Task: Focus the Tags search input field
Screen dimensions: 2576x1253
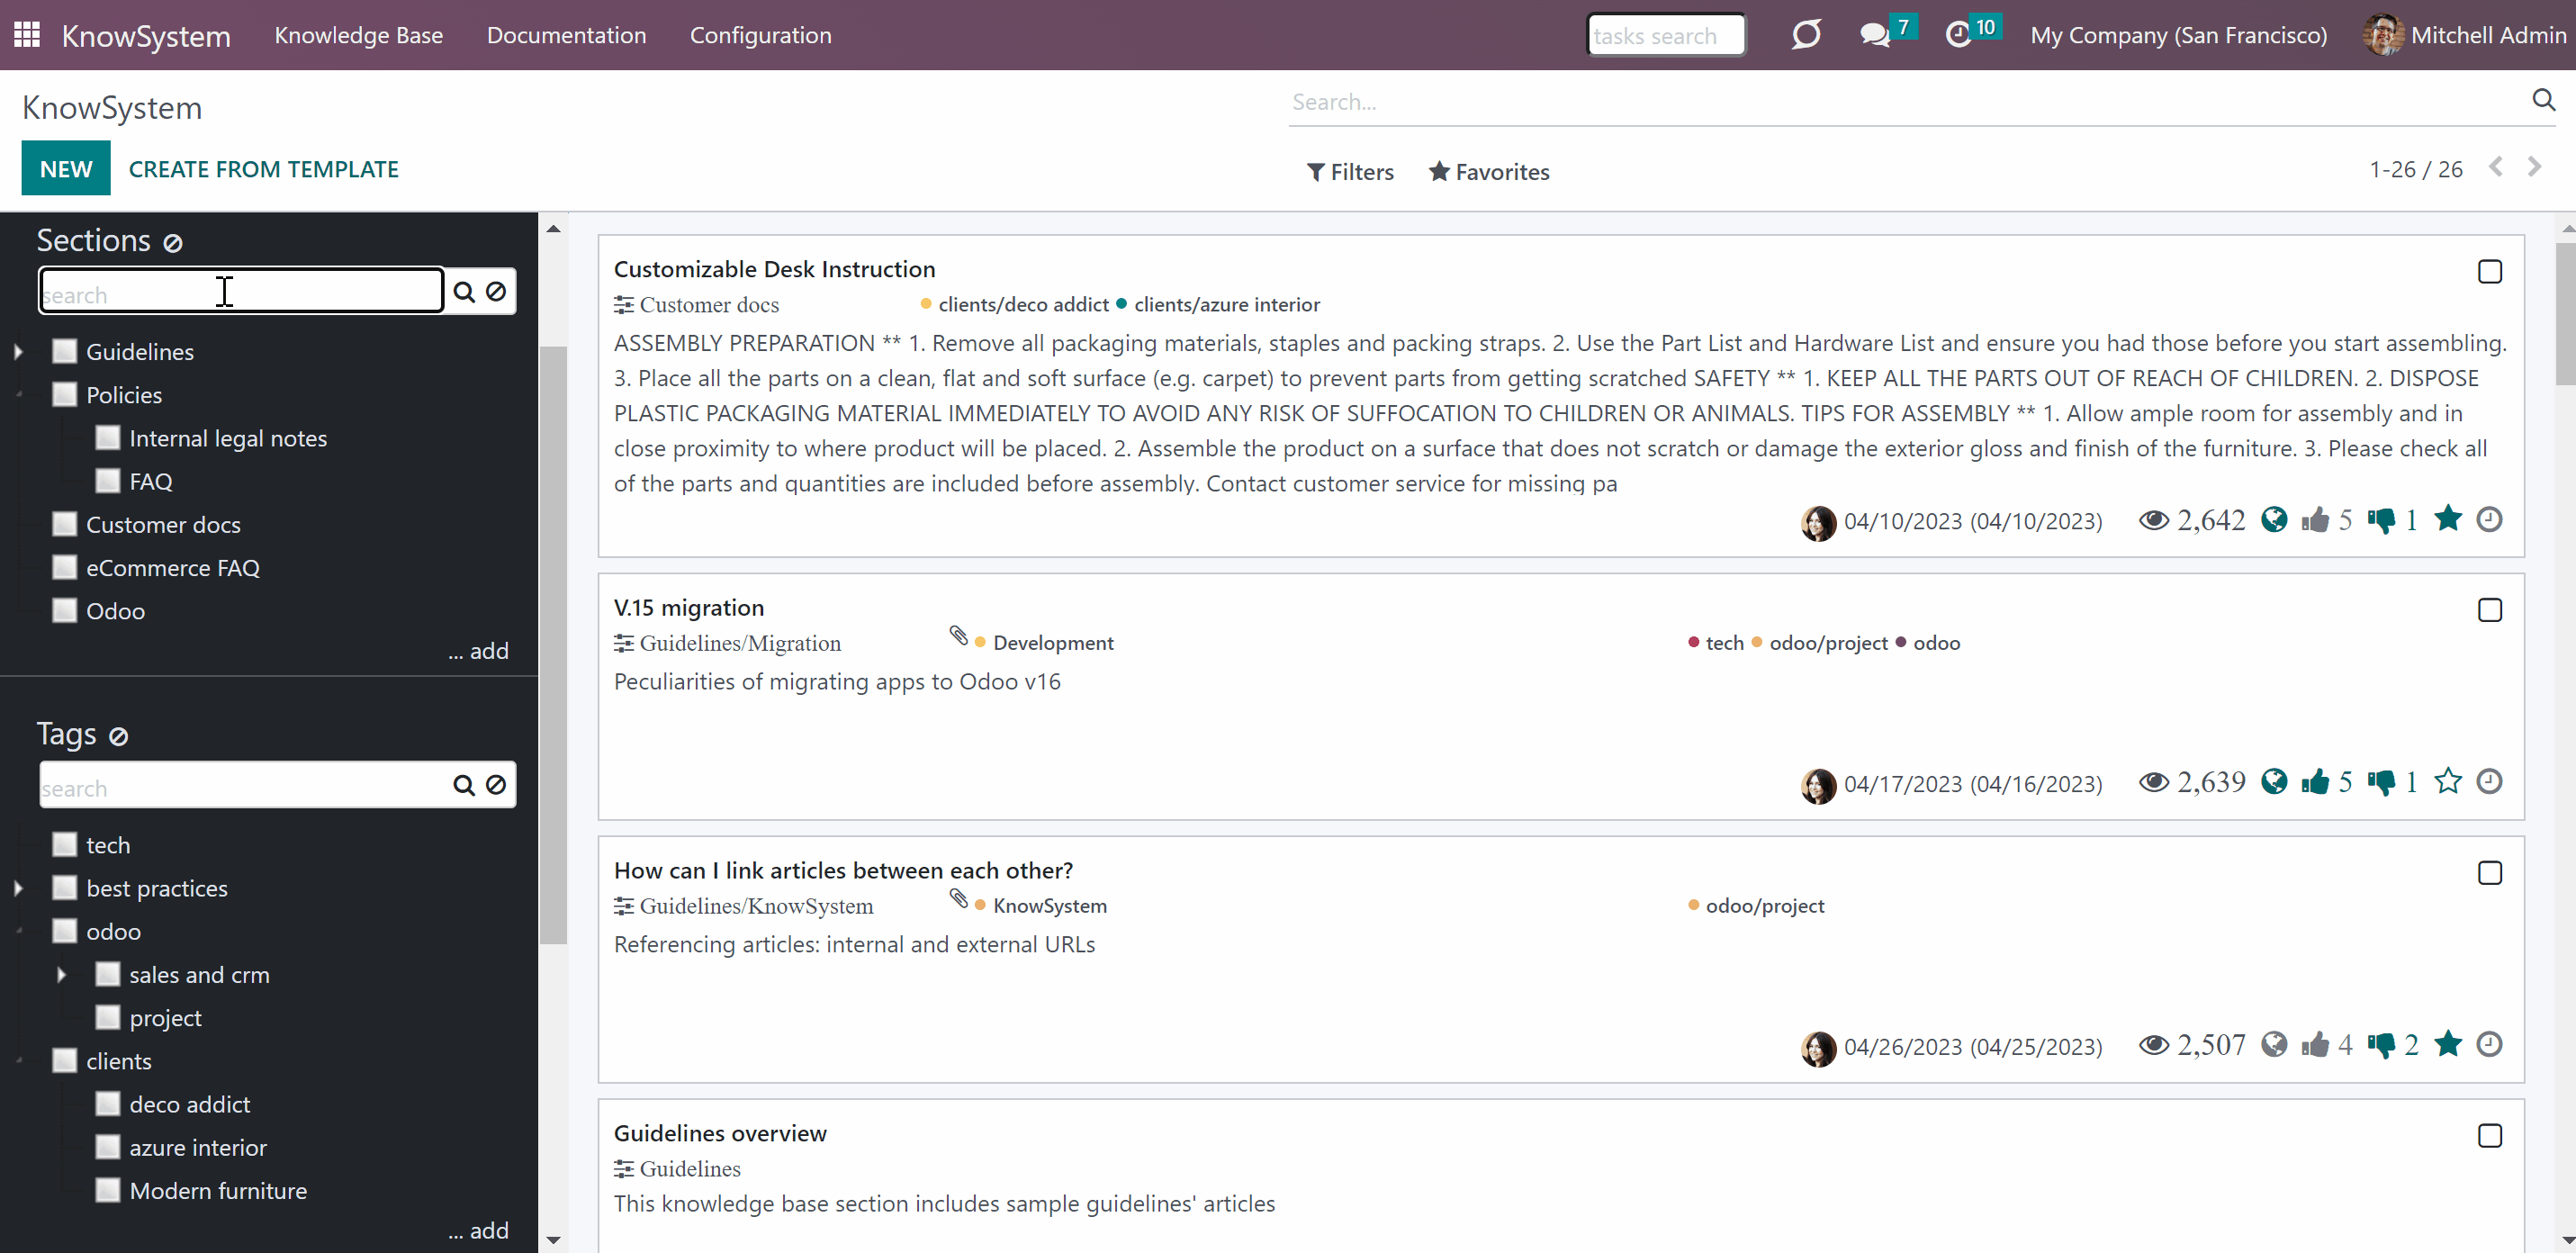Action: [243, 786]
